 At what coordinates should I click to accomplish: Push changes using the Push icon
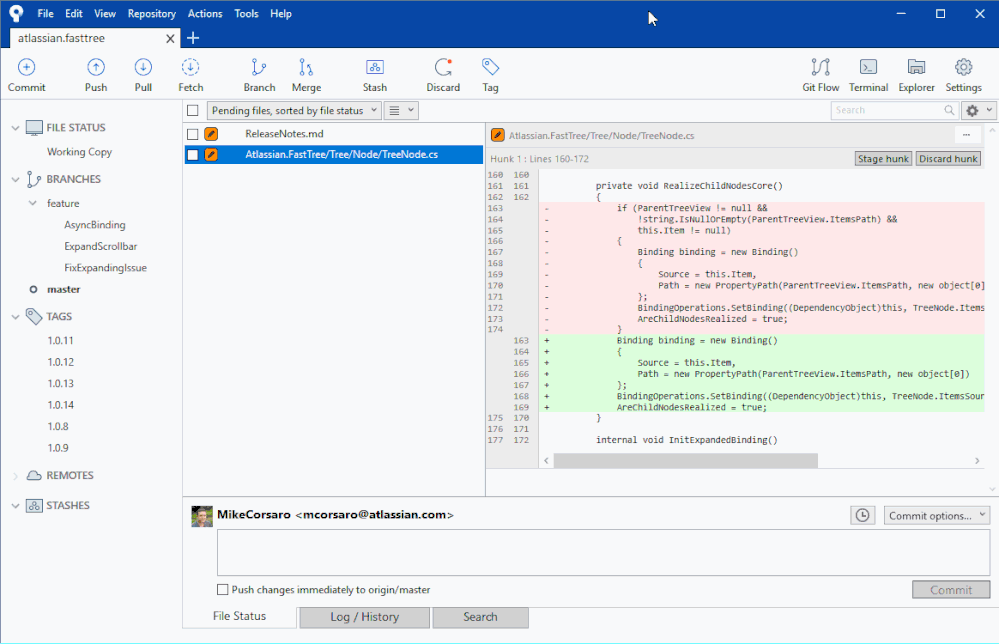click(x=96, y=67)
